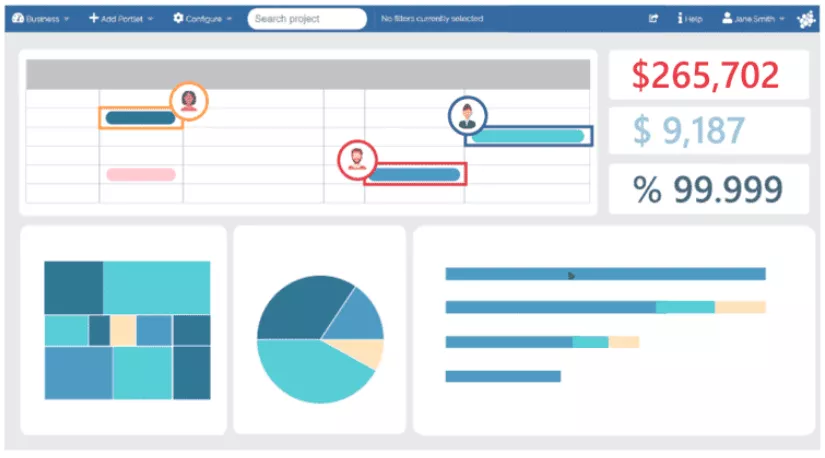The height and width of the screenshot is (458, 825).
Task: Click the pink task bar in the Gantt
Action: point(141,174)
